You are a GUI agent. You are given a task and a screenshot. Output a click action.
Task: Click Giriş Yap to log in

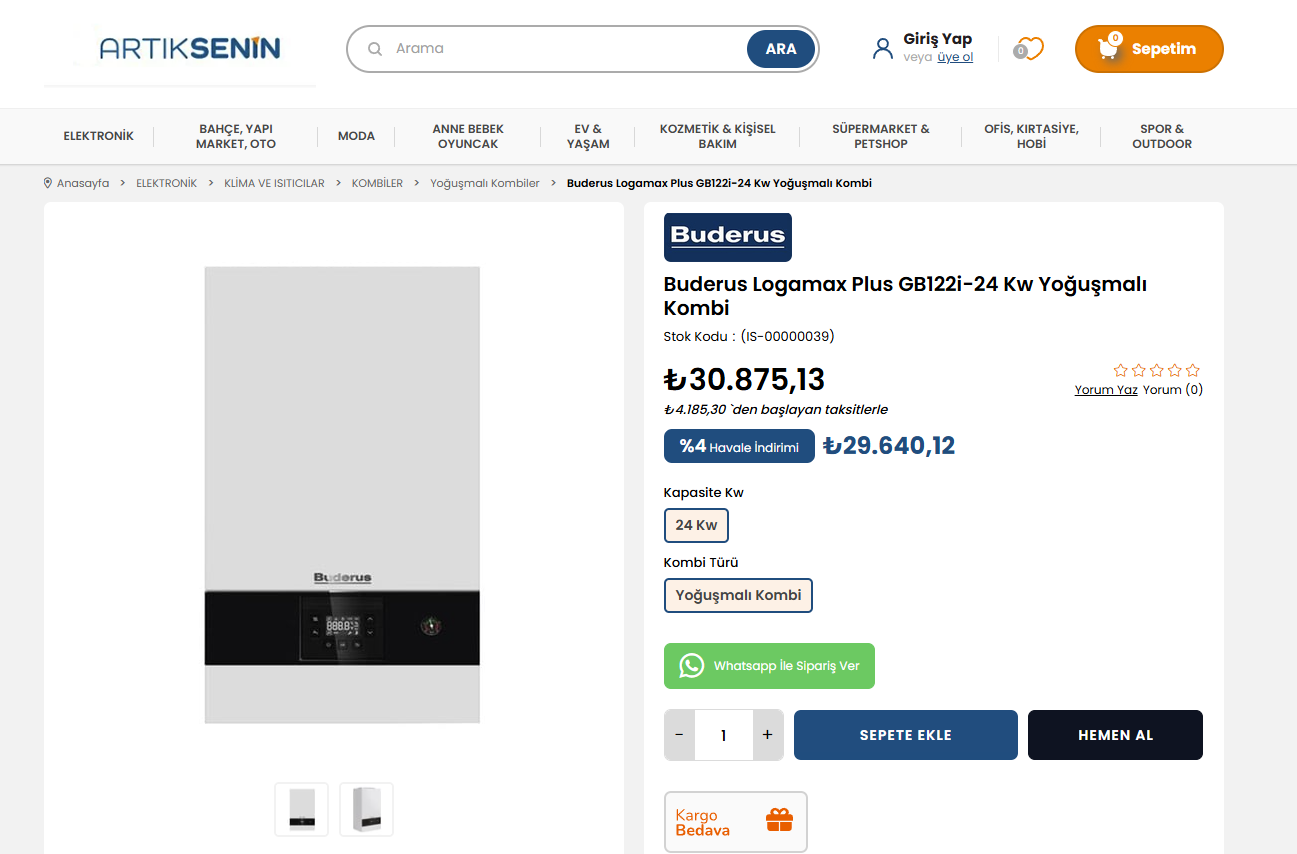pyautogui.click(x=937, y=39)
